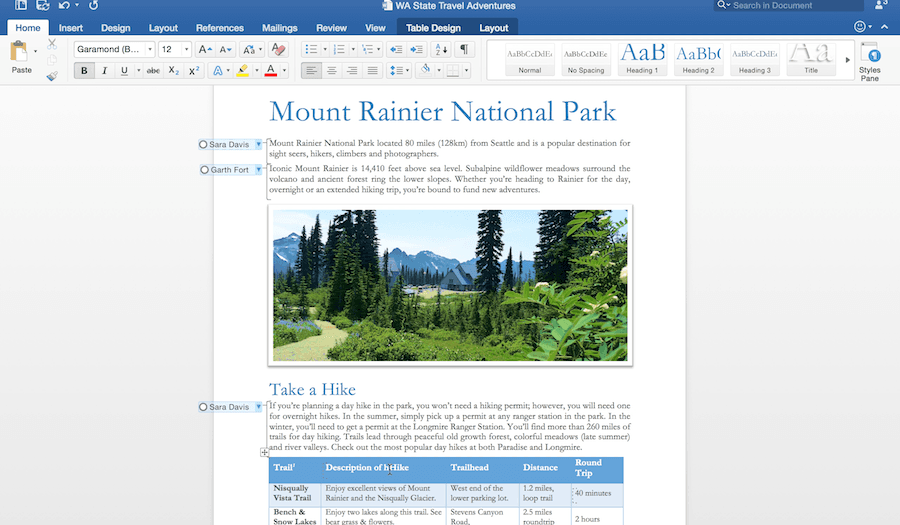
Task: Apply the Title style
Action: (x=811, y=59)
